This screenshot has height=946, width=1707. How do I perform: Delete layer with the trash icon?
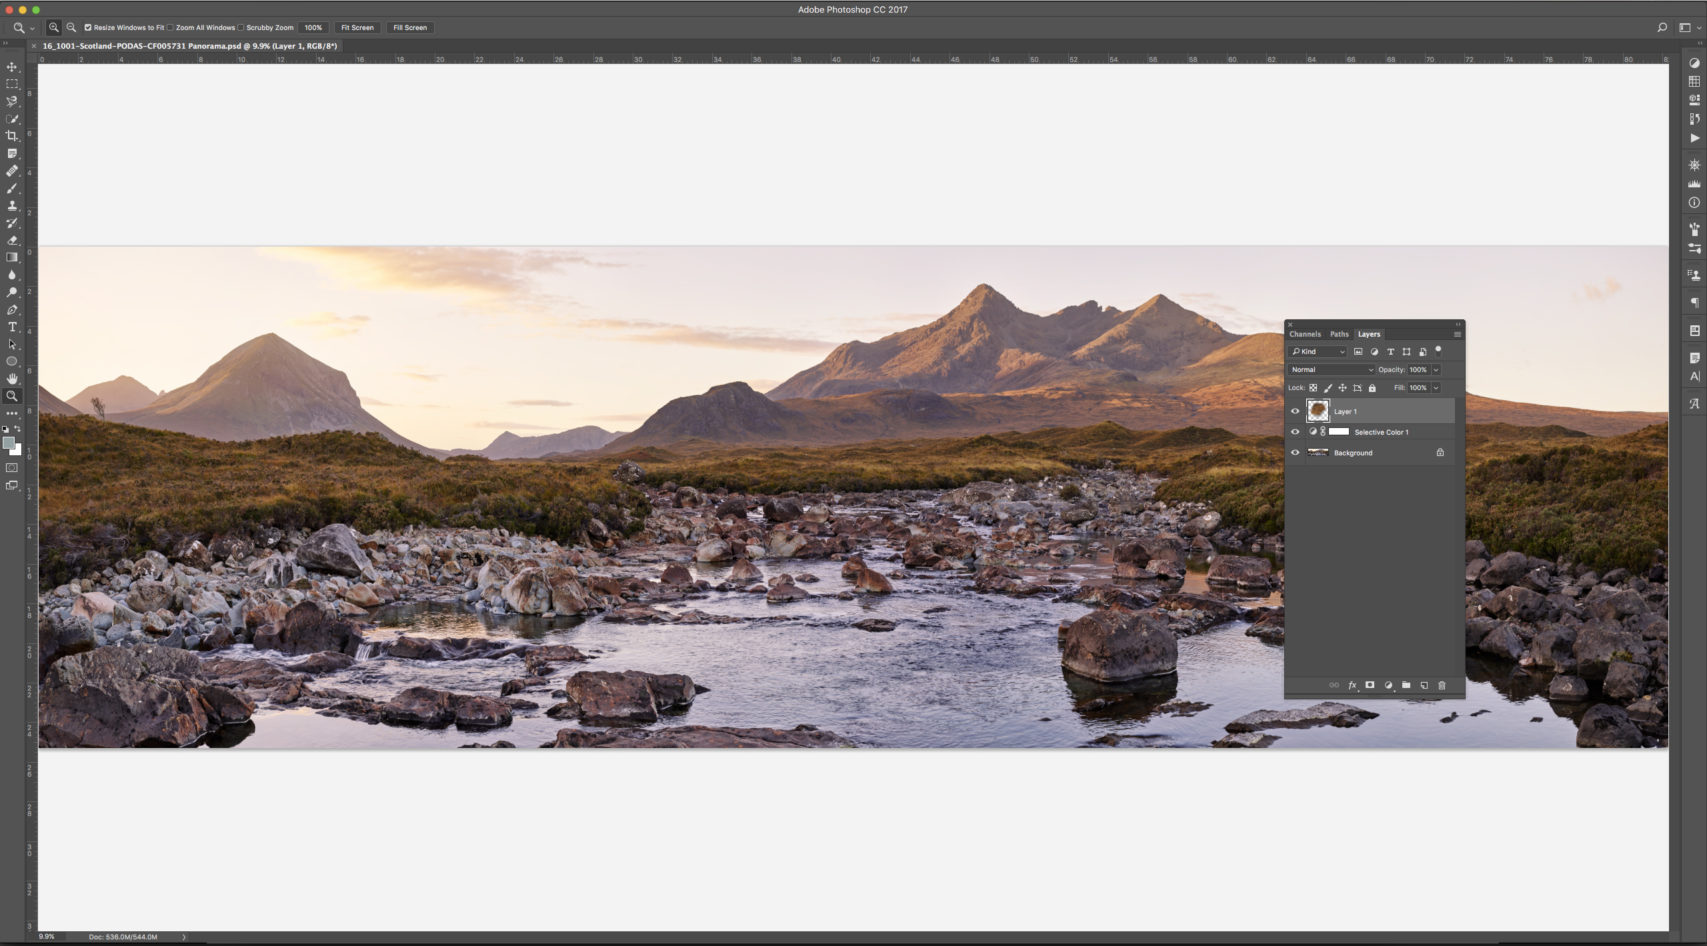pyautogui.click(x=1442, y=685)
